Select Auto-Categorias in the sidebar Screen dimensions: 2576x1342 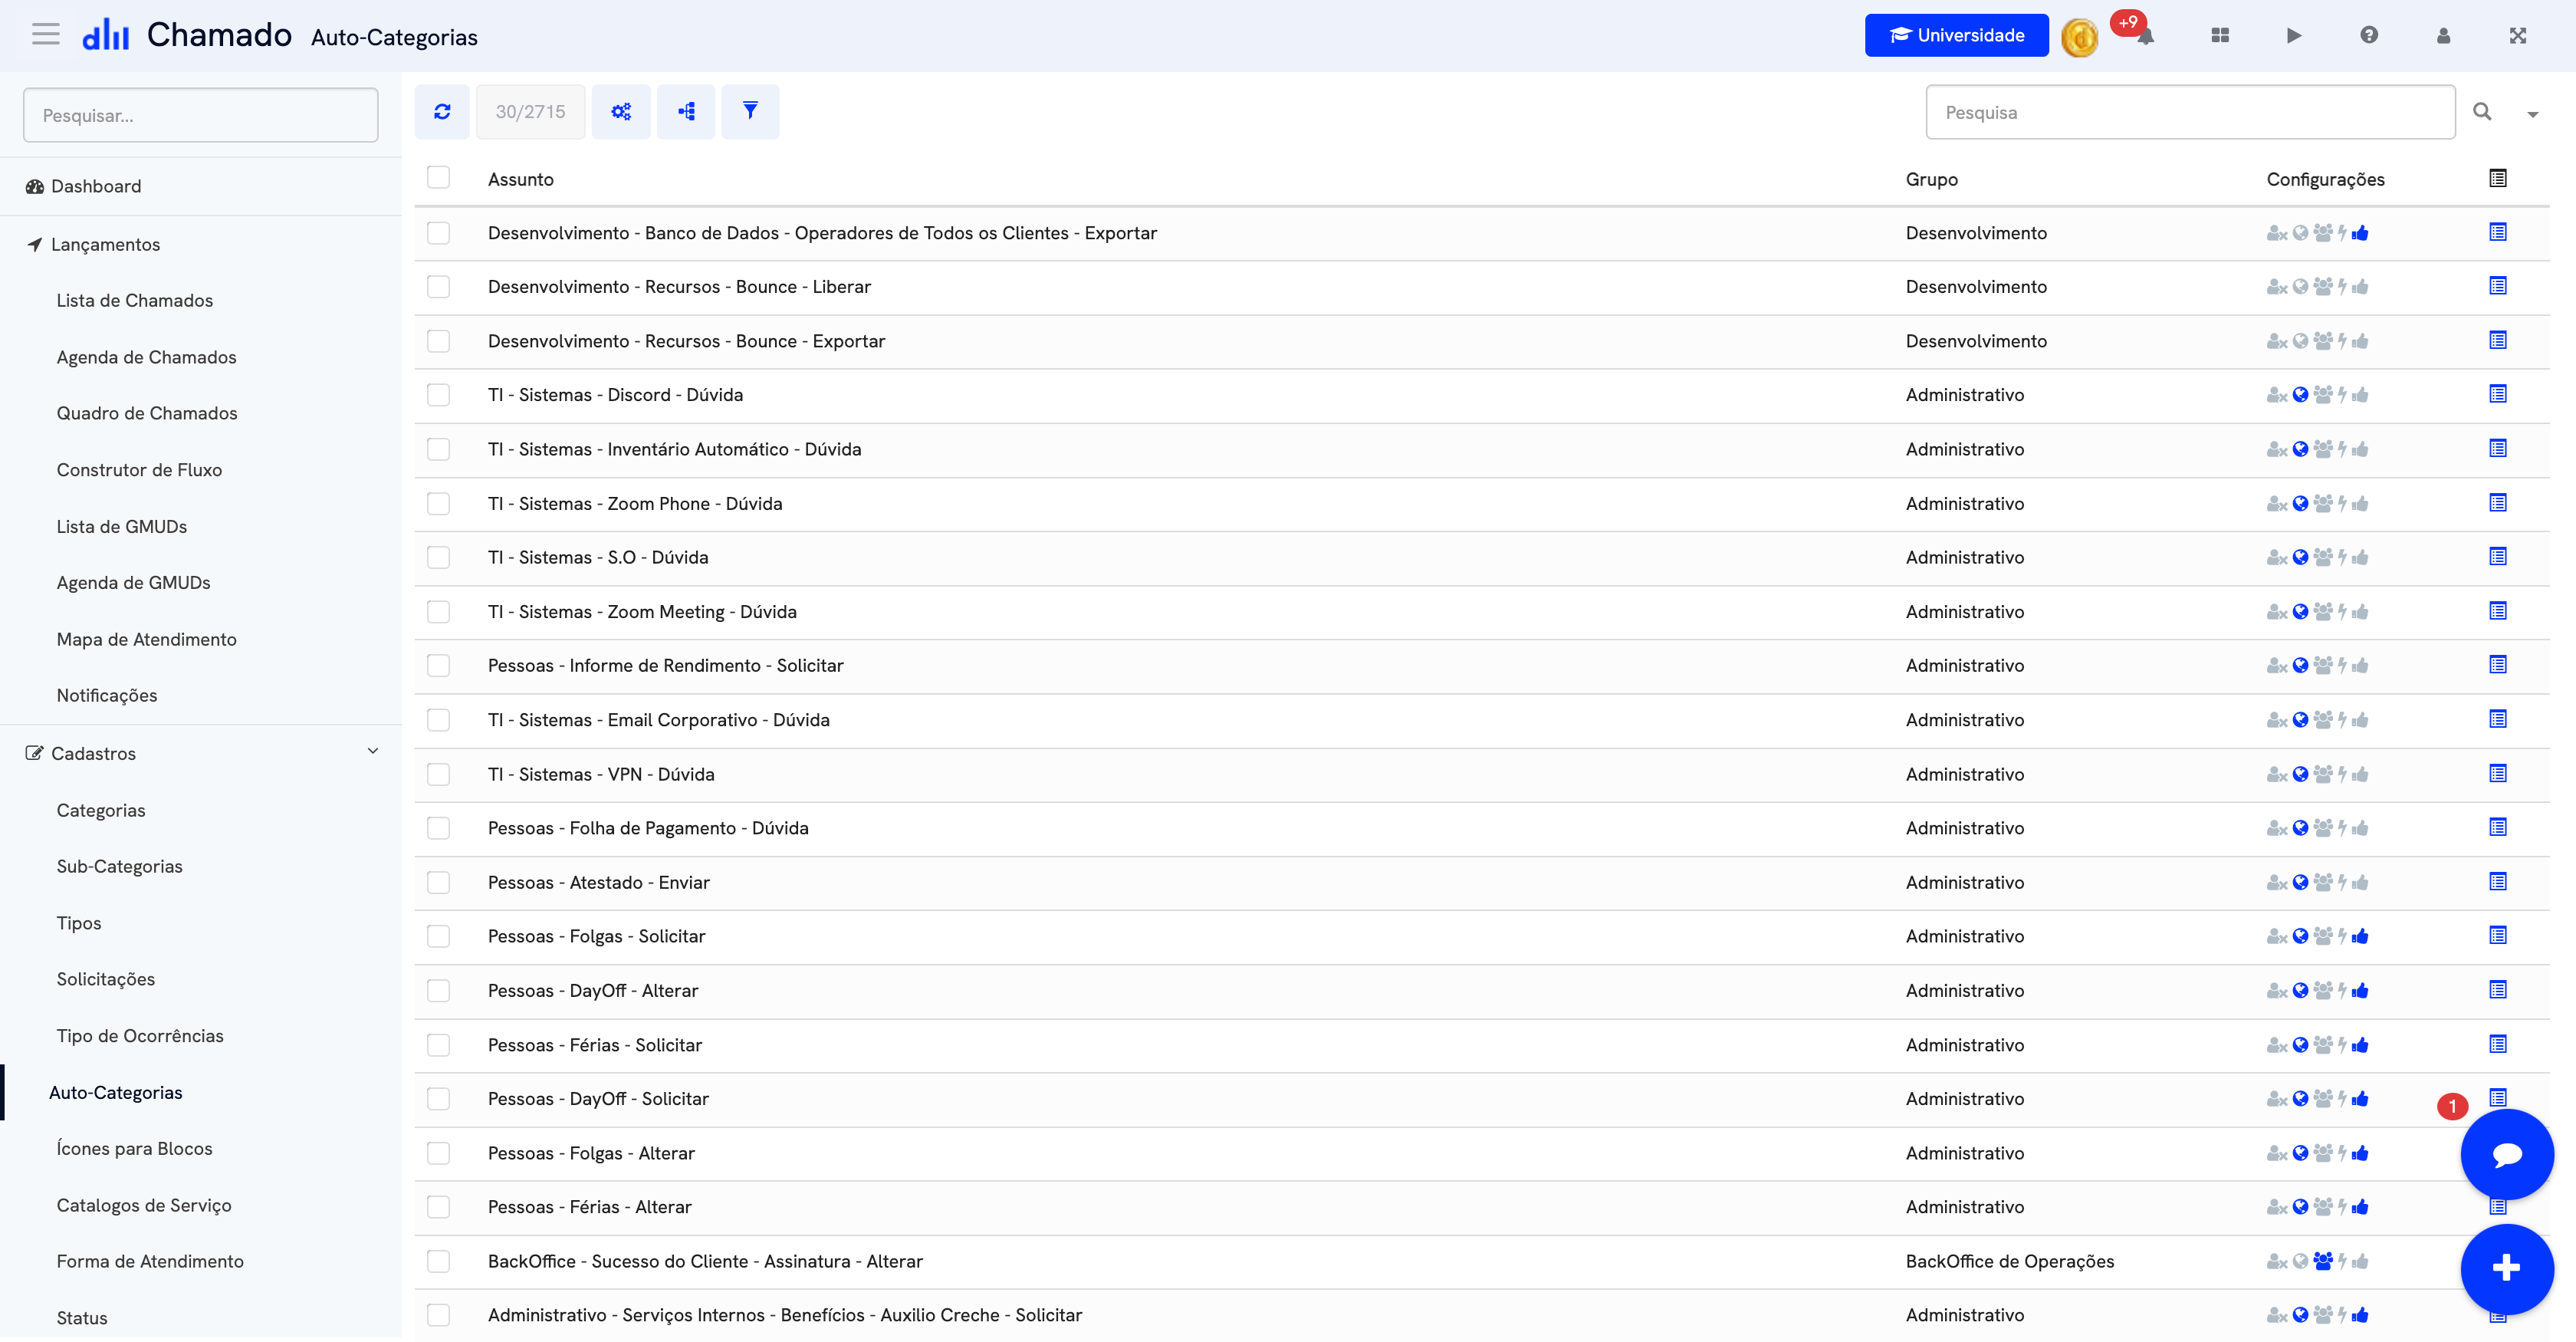pyautogui.click(x=116, y=1092)
